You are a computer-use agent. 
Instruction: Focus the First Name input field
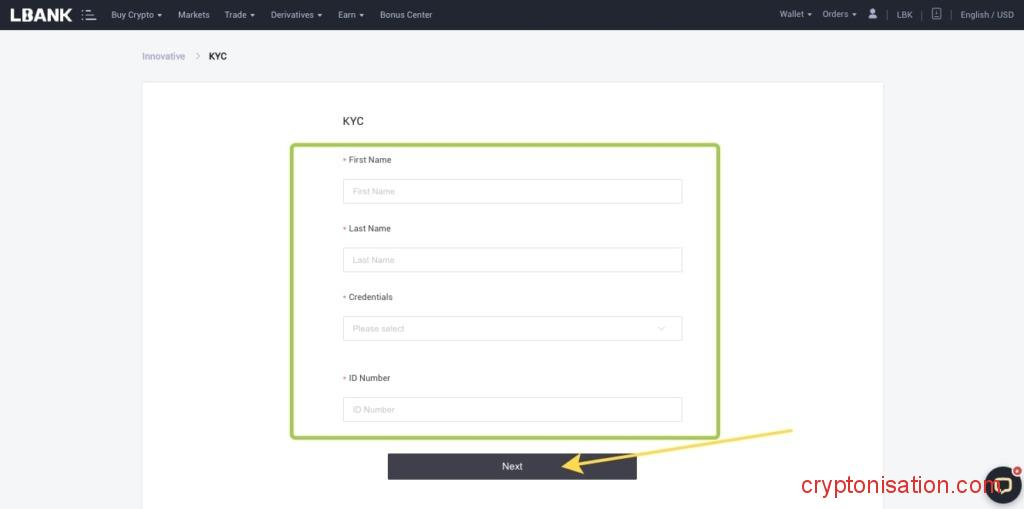coord(512,191)
